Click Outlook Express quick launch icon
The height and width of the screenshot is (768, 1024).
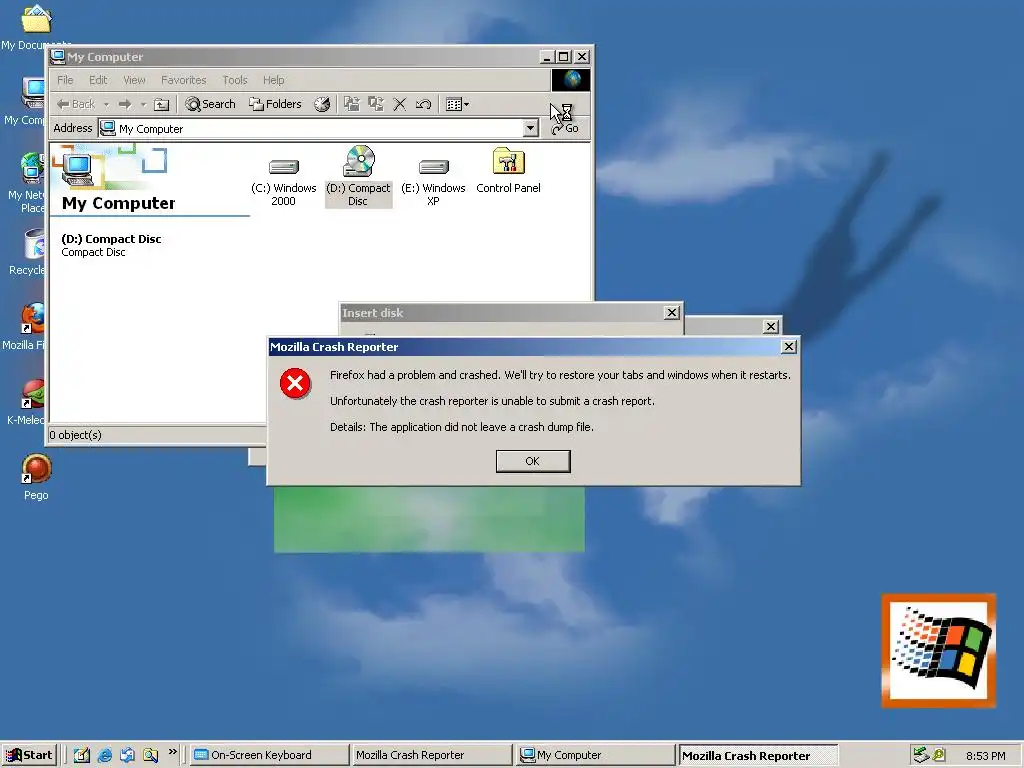point(127,755)
